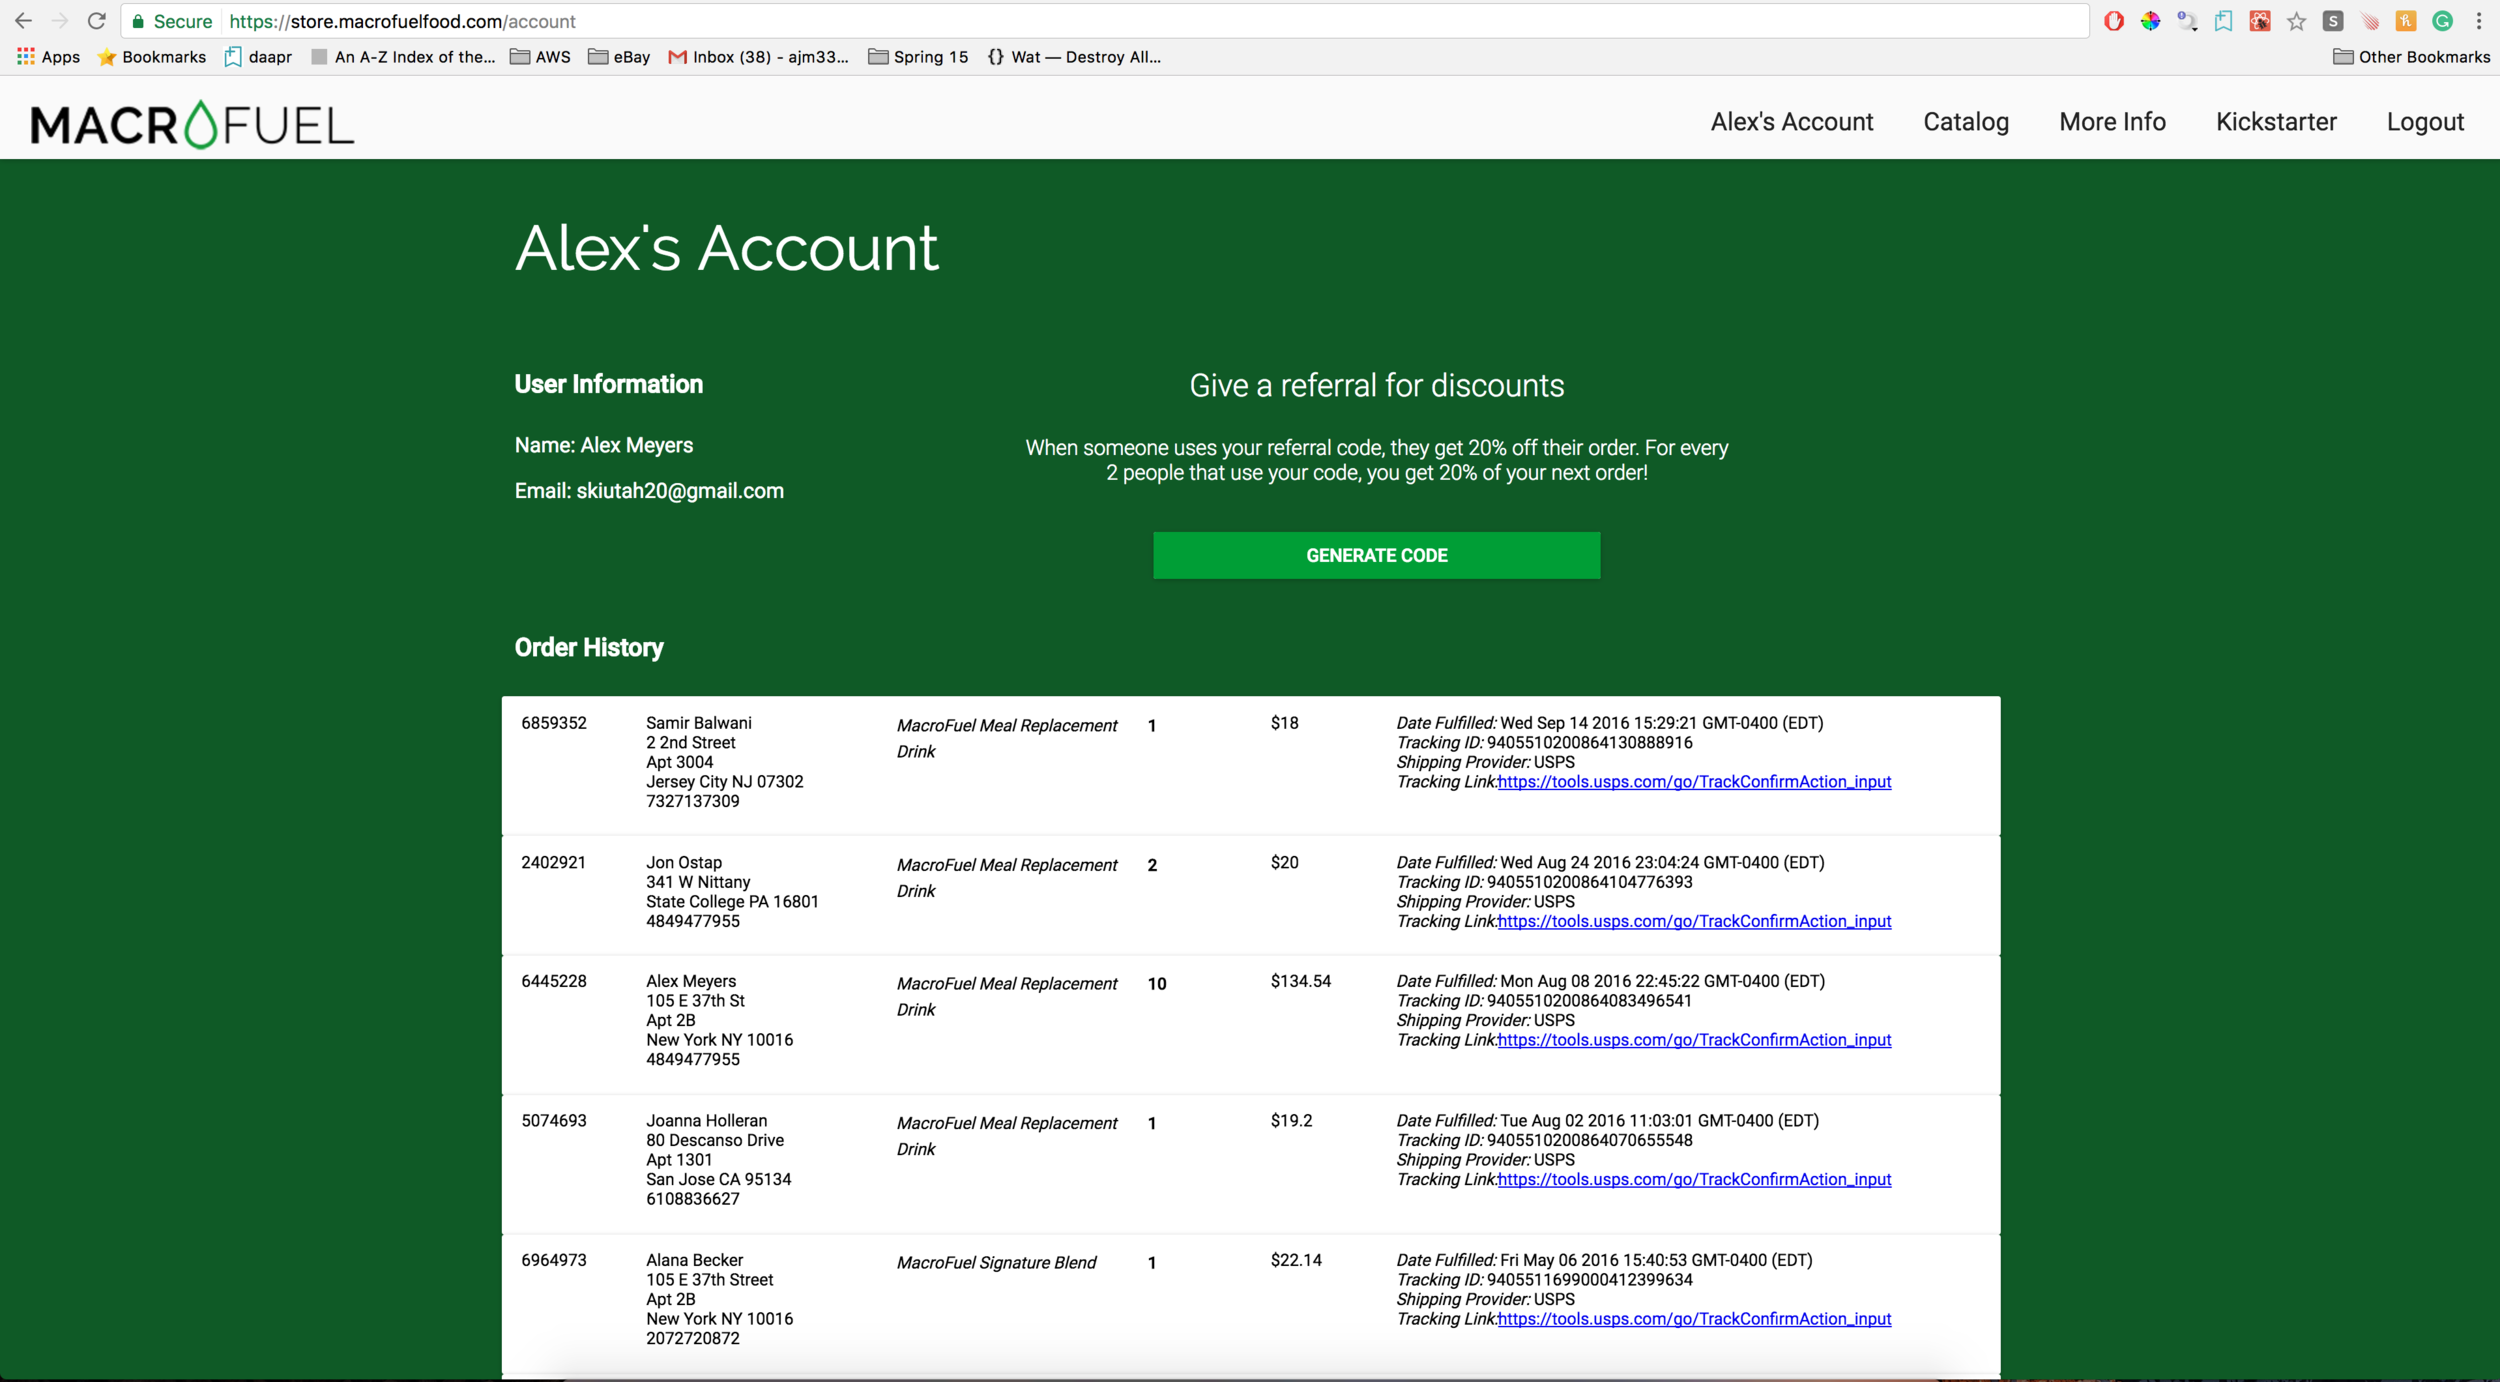
Task: Open the color wheel picker extension
Action: coord(2150,21)
